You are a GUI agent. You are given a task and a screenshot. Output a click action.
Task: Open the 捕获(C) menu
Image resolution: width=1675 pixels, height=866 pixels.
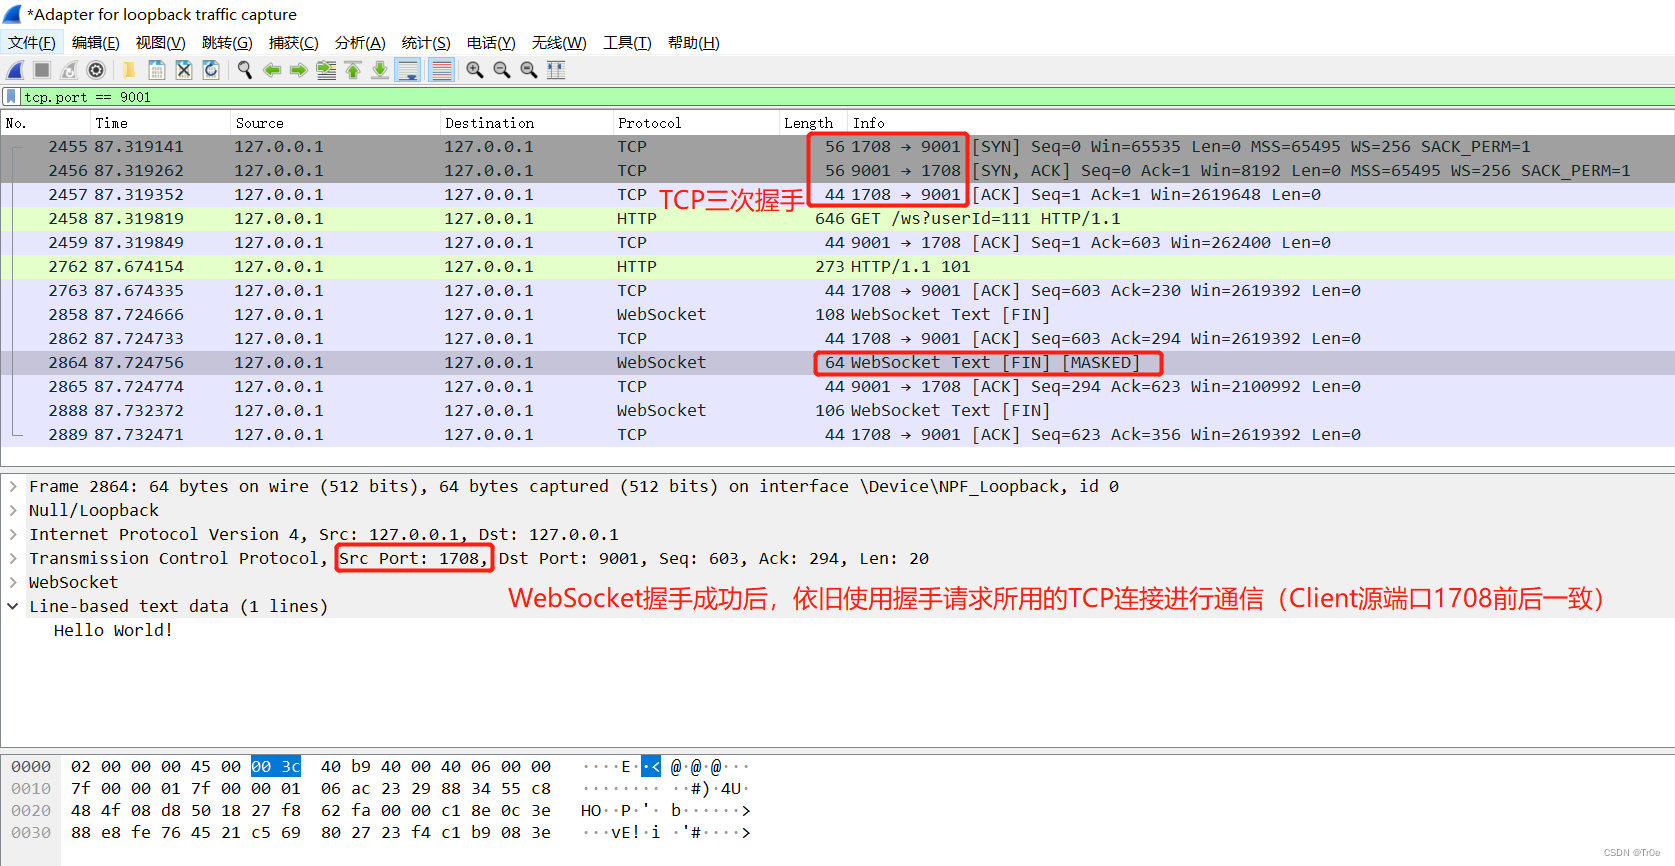294,42
